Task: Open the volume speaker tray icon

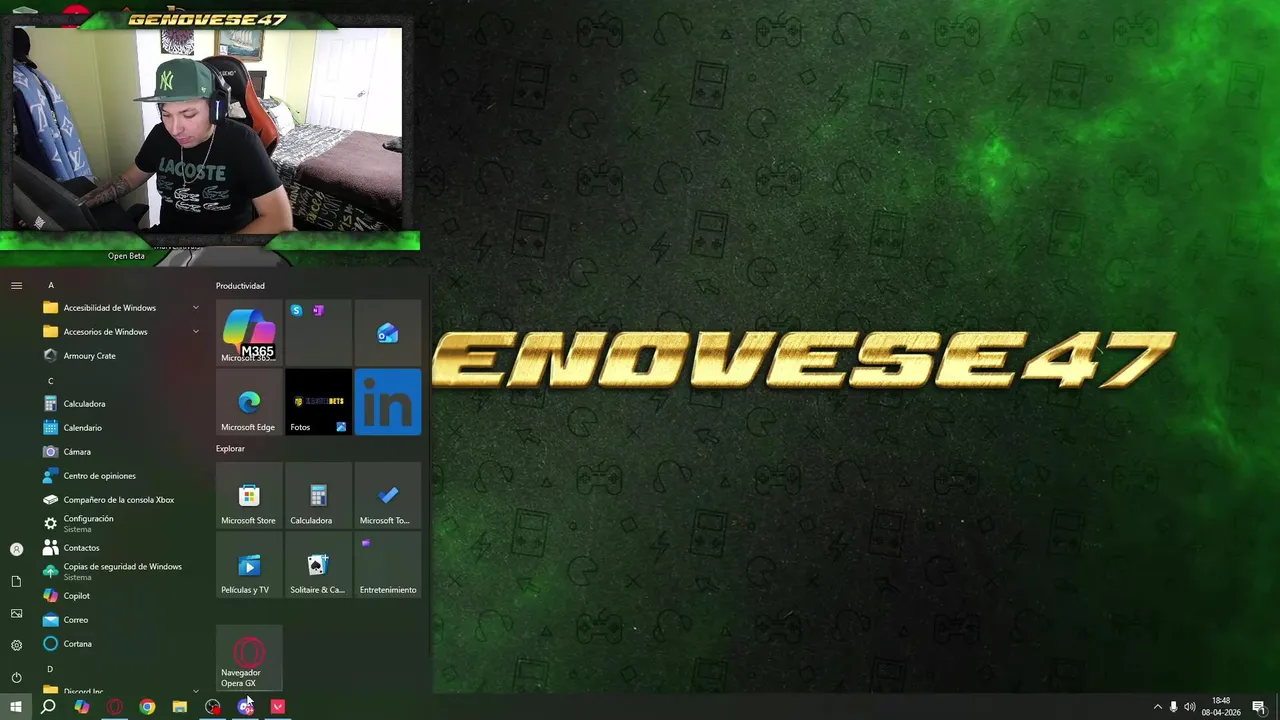Action: 1189,707
